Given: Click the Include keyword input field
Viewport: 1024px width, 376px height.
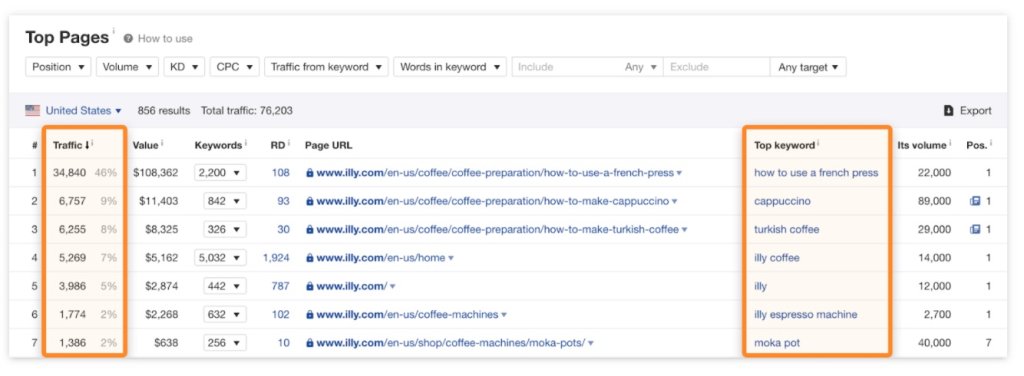Looking at the screenshot, I should click(567, 67).
